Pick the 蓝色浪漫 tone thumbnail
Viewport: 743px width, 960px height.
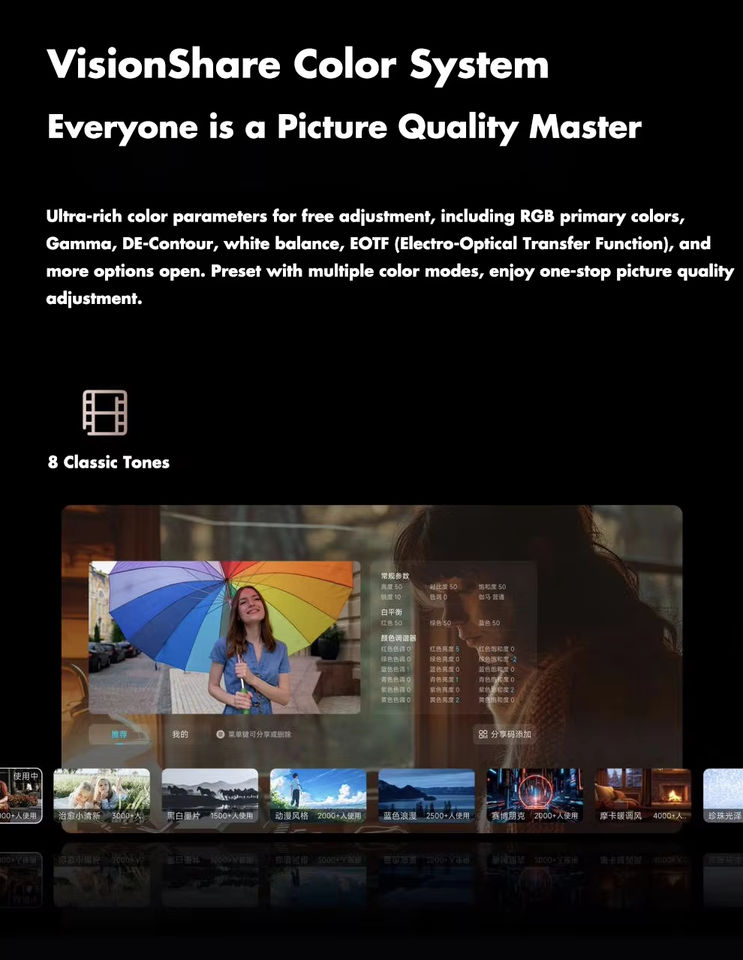(427, 795)
